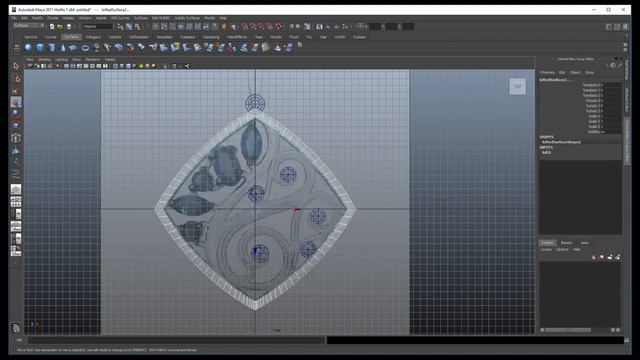This screenshot has width=640, height=360.
Task: Open the Create menu
Action: [52, 18]
